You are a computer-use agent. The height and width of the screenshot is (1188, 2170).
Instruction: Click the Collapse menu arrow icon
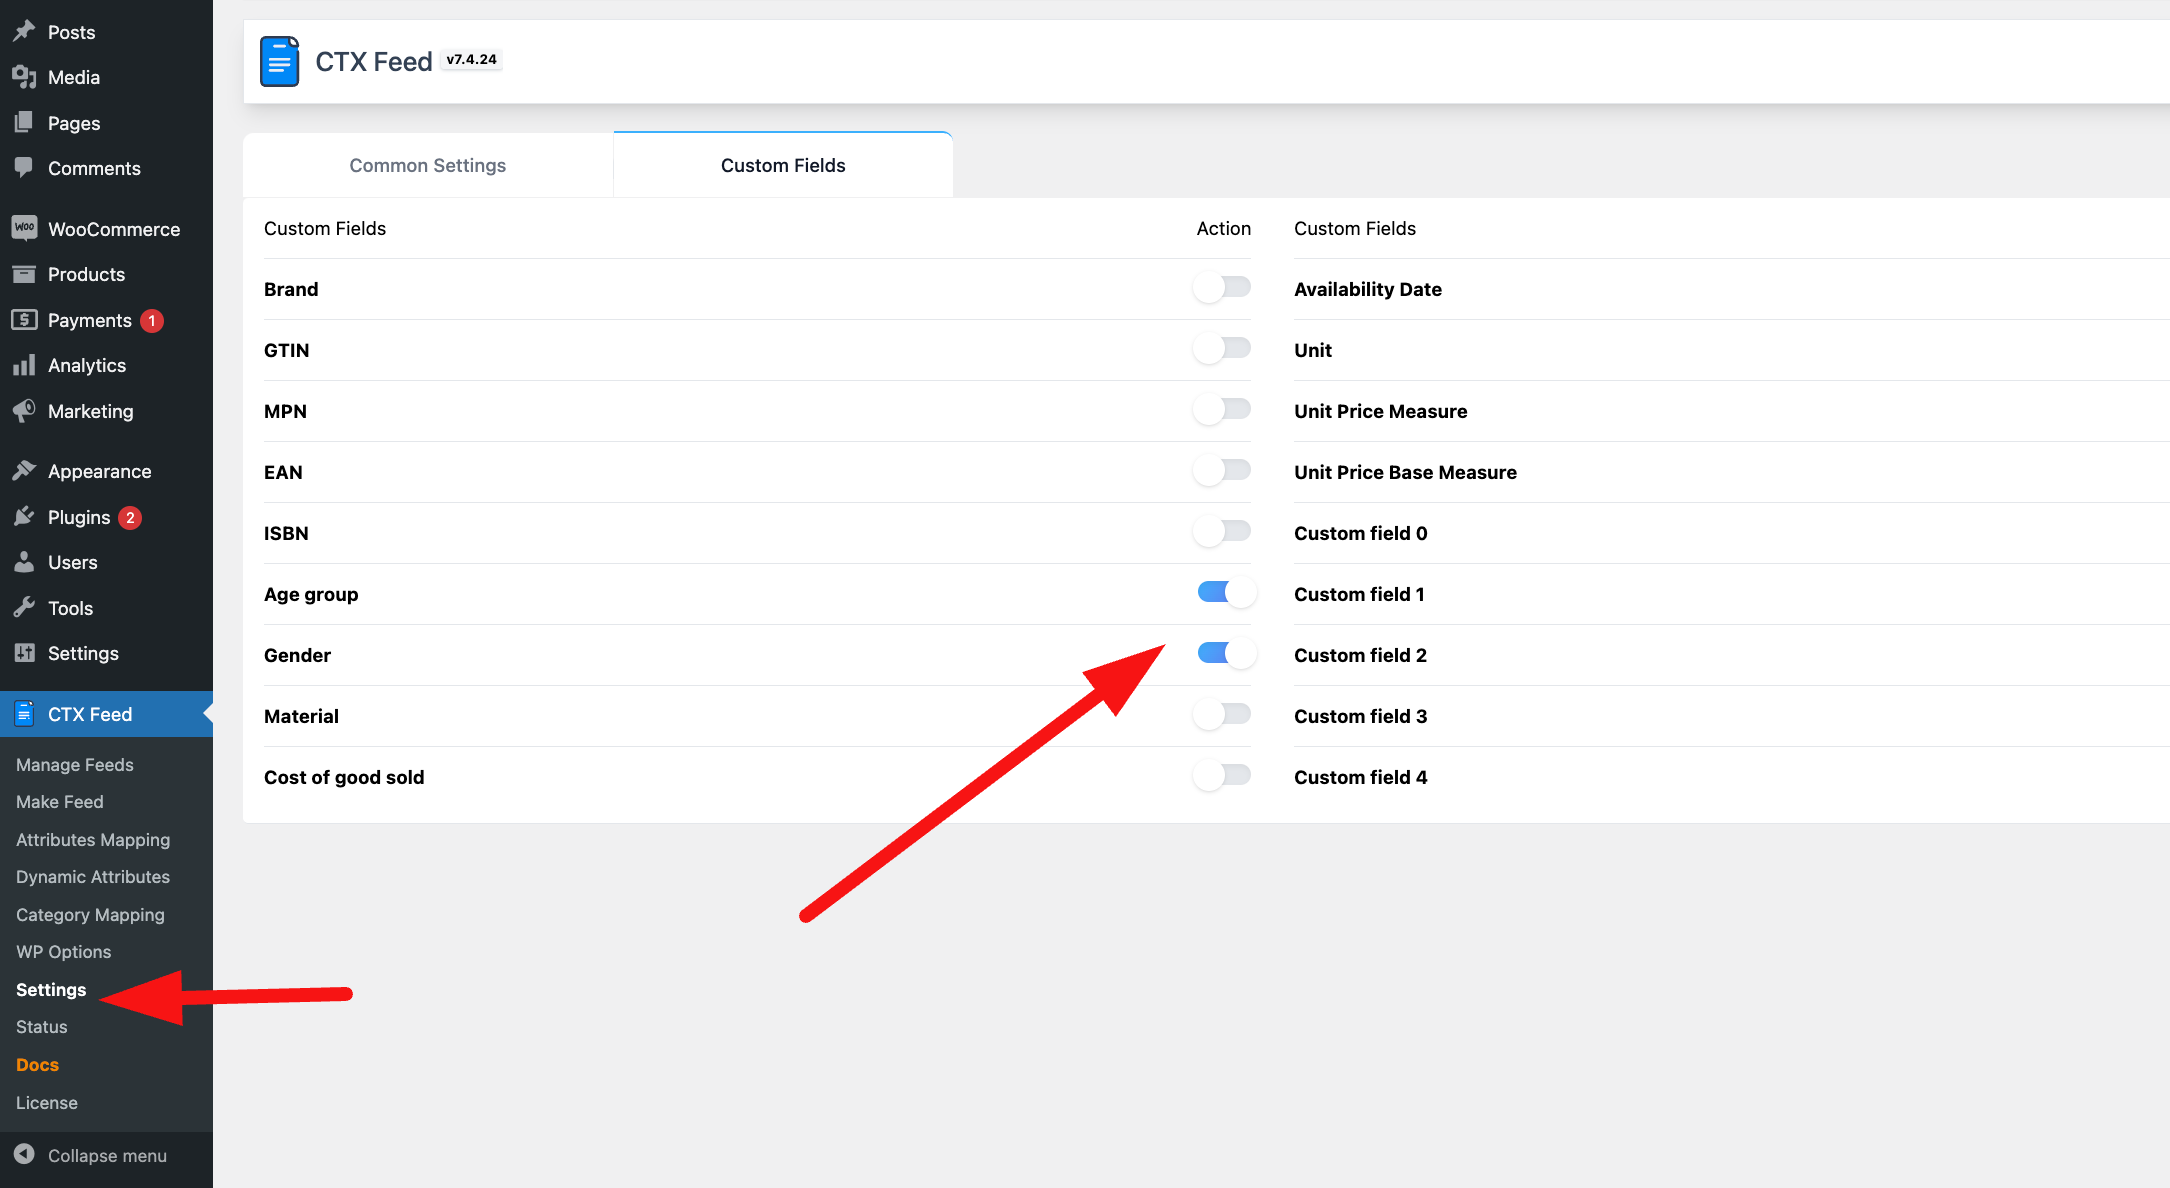24,1154
